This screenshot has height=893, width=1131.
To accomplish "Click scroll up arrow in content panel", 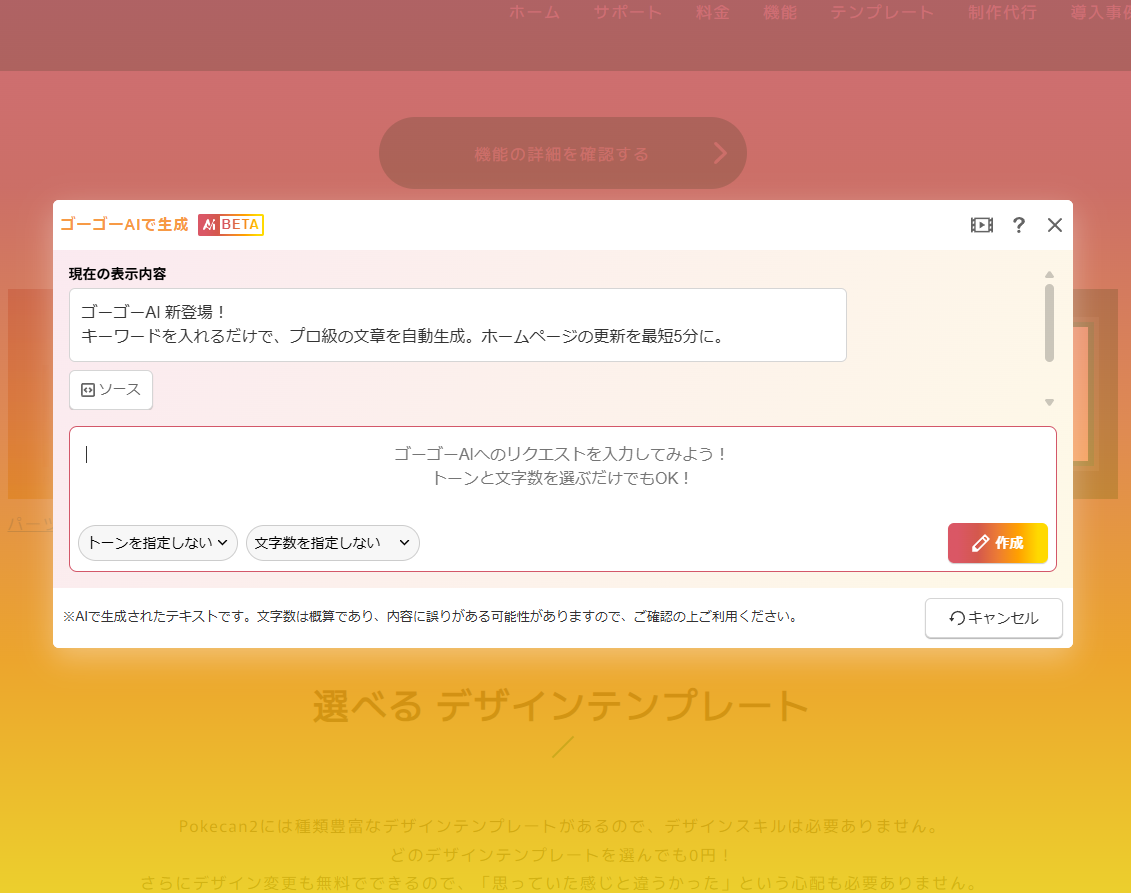I will pos(1049,275).
